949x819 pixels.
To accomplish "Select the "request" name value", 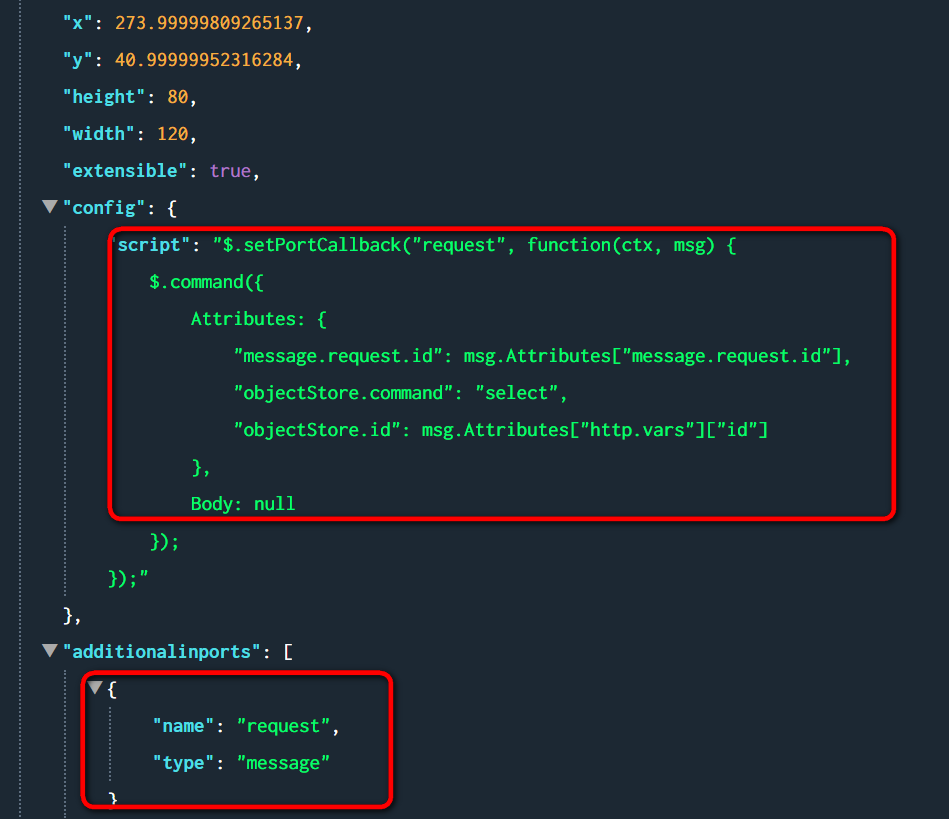I will point(284,726).
